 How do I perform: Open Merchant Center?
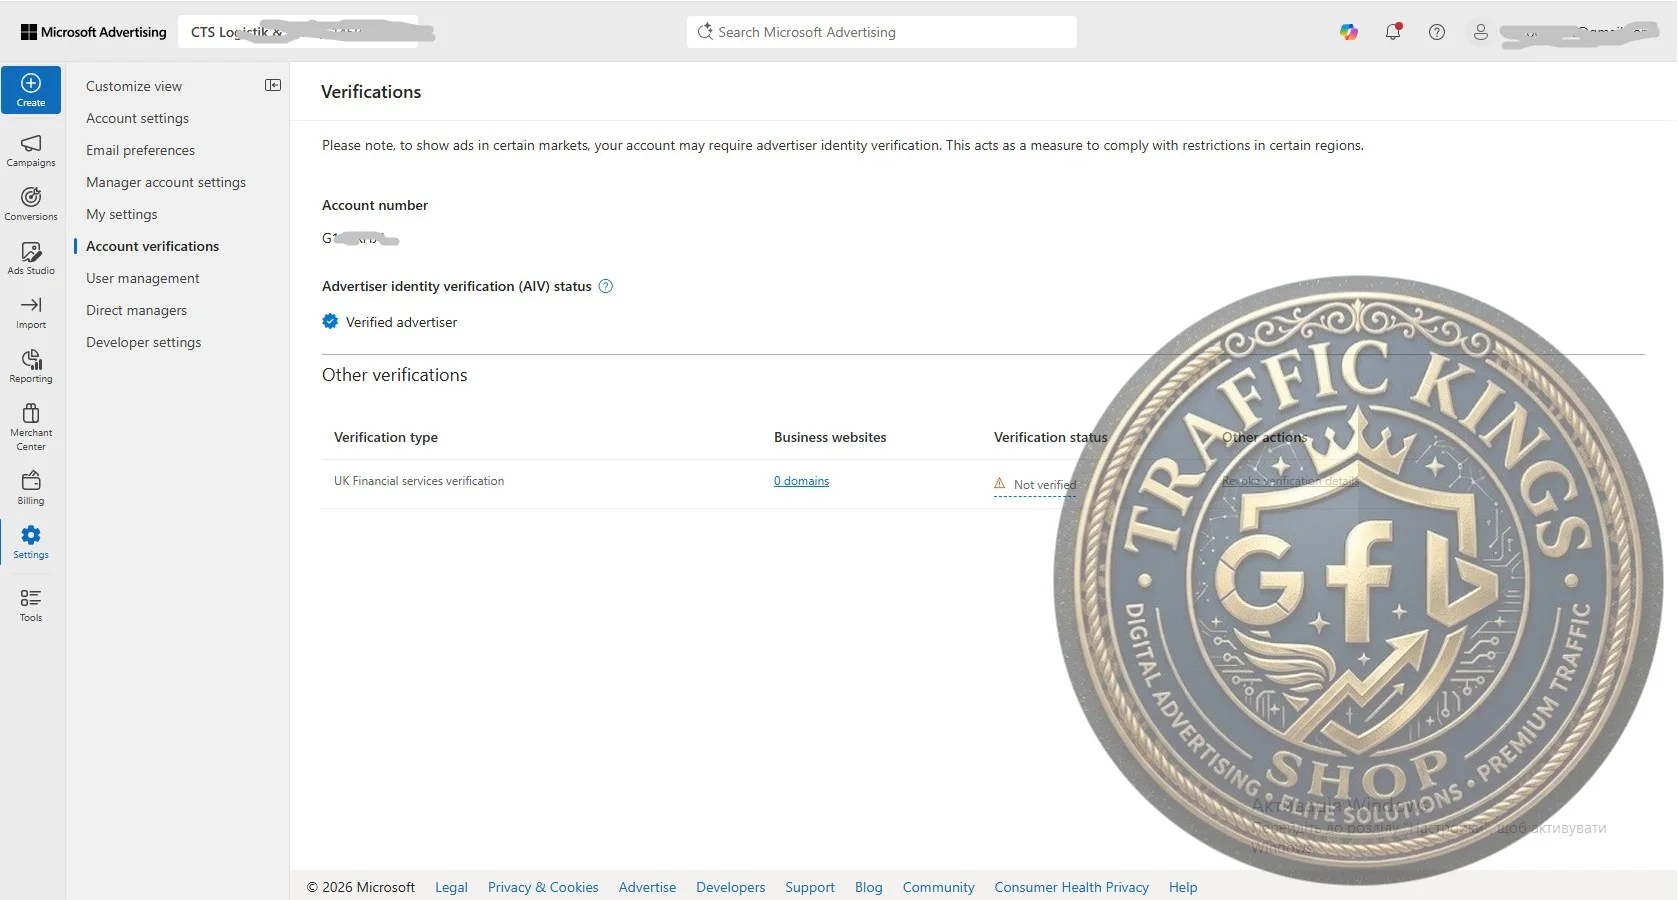[x=31, y=426]
